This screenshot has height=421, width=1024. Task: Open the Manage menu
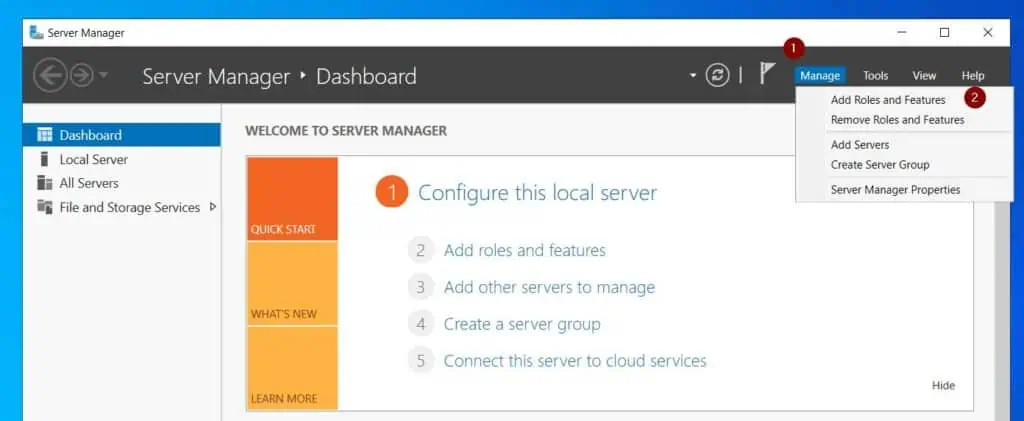pyautogui.click(x=820, y=76)
